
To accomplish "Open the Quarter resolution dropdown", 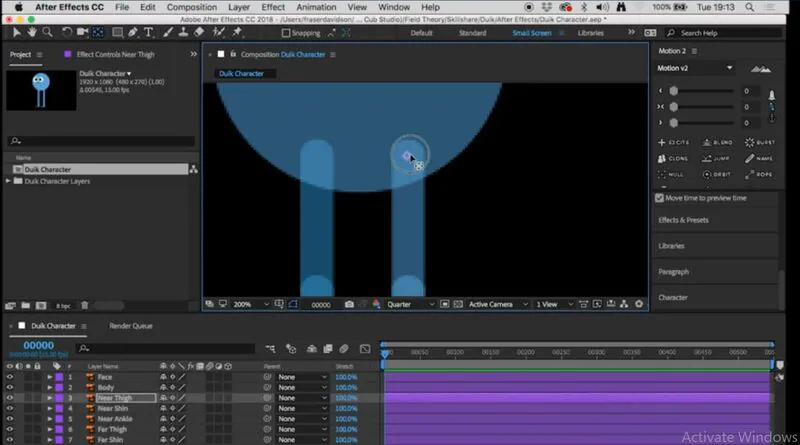I will click(x=410, y=304).
